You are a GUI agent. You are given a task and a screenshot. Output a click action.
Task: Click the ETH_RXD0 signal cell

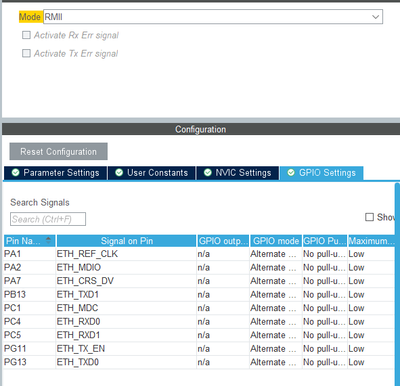pos(126,322)
